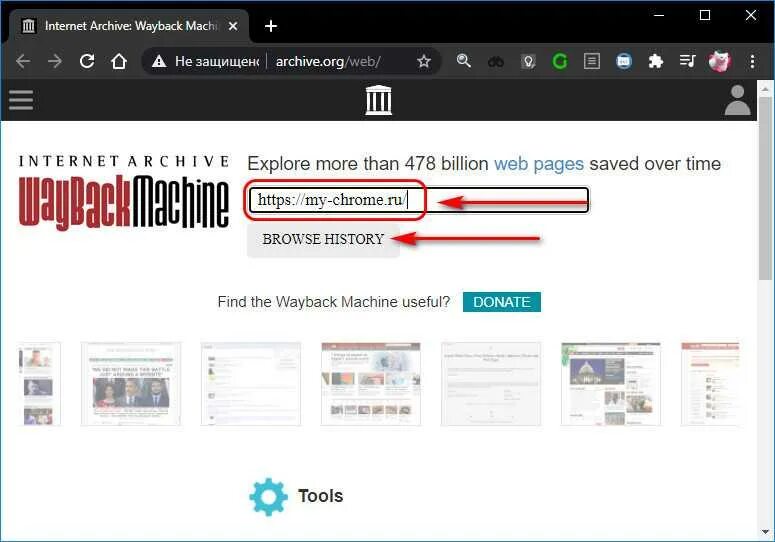Image resolution: width=775 pixels, height=542 pixels.
Task: Open the browser home page
Action: click(x=119, y=61)
